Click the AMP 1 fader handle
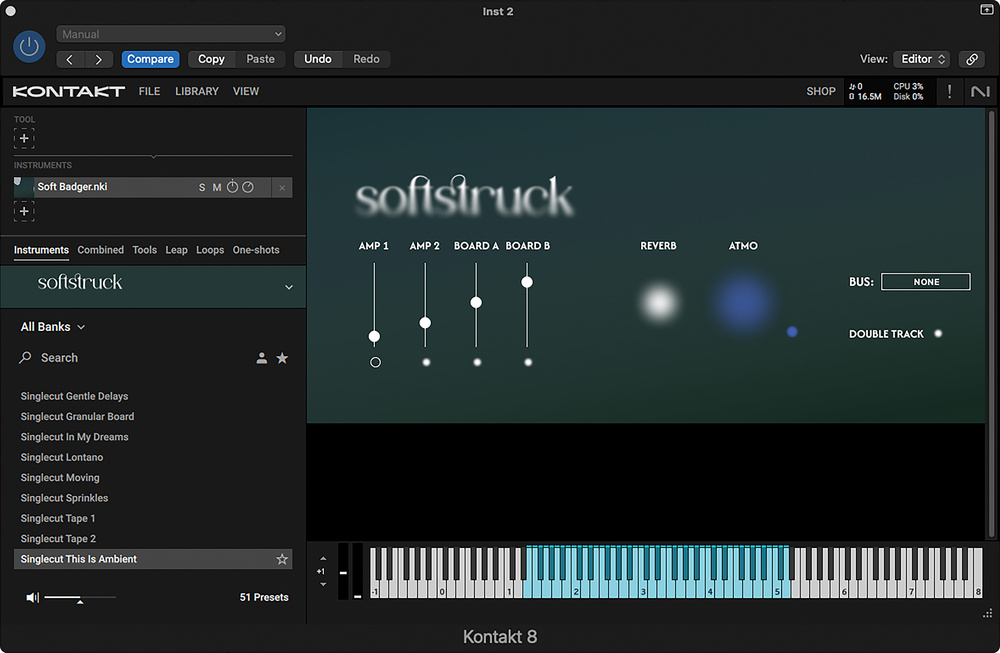The height and width of the screenshot is (653, 1000). tap(374, 336)
